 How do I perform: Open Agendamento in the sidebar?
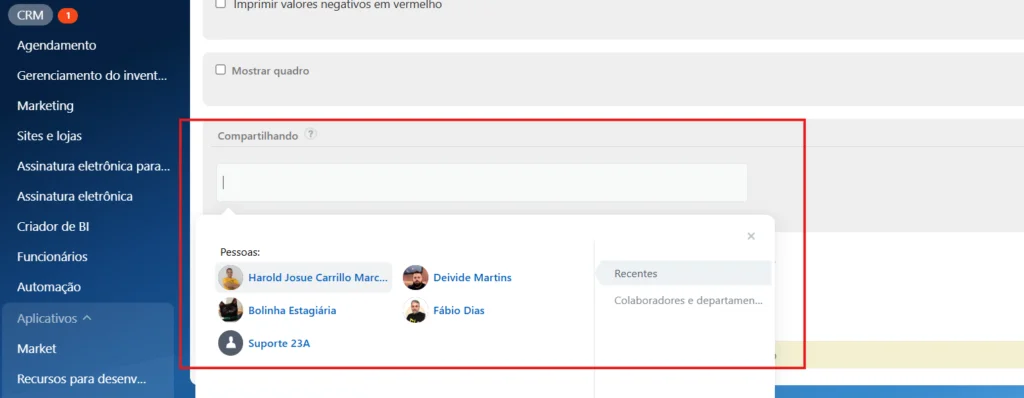click(x=56, y=45)
